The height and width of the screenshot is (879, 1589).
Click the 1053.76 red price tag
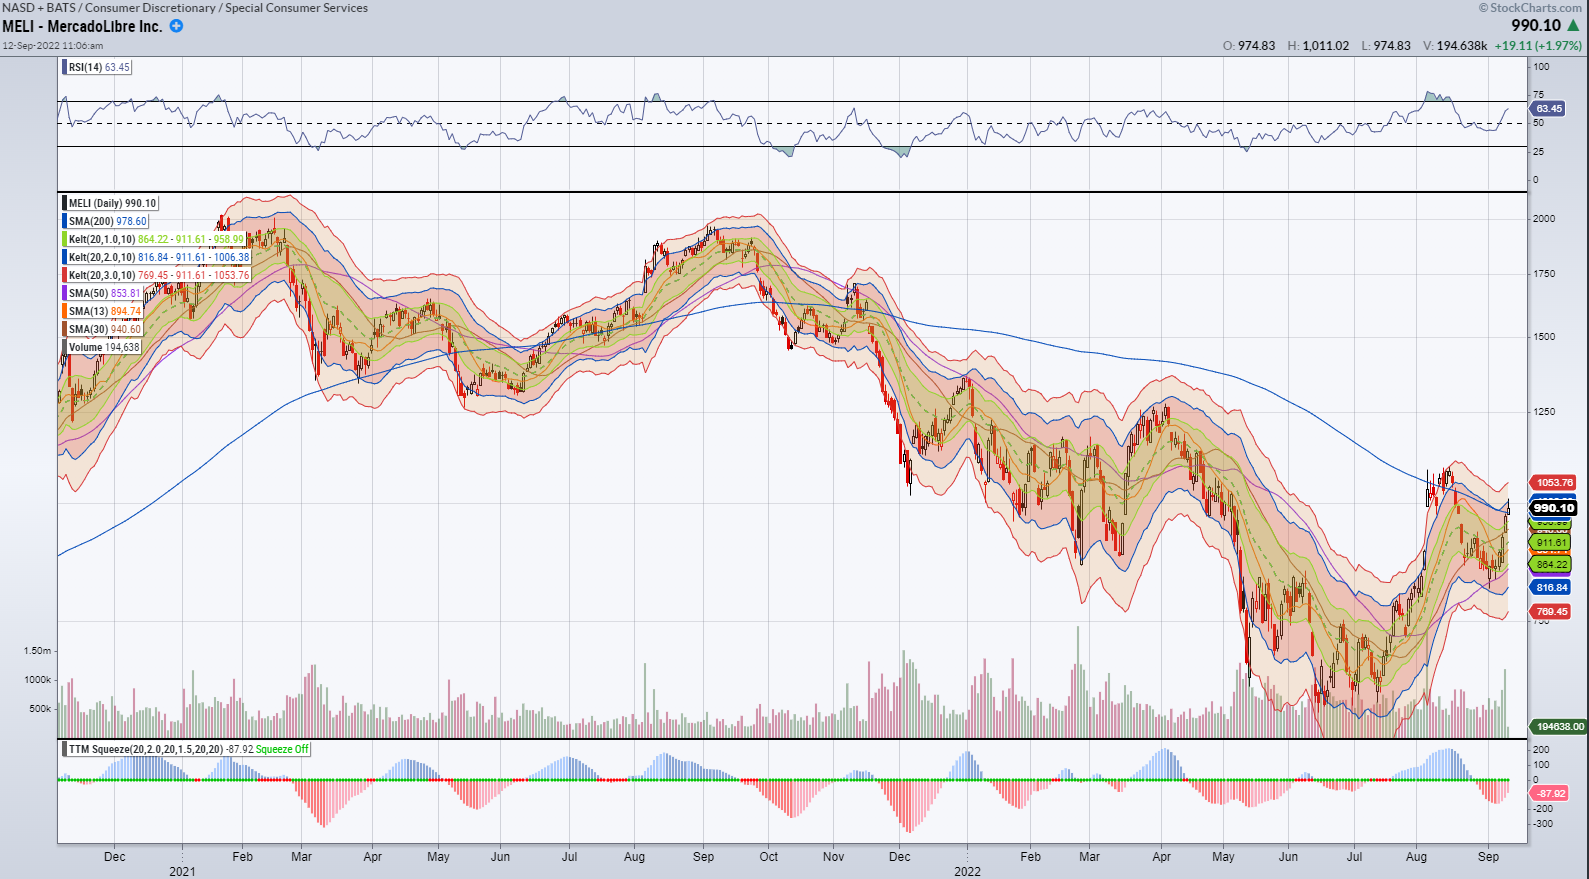[1553, 482]
